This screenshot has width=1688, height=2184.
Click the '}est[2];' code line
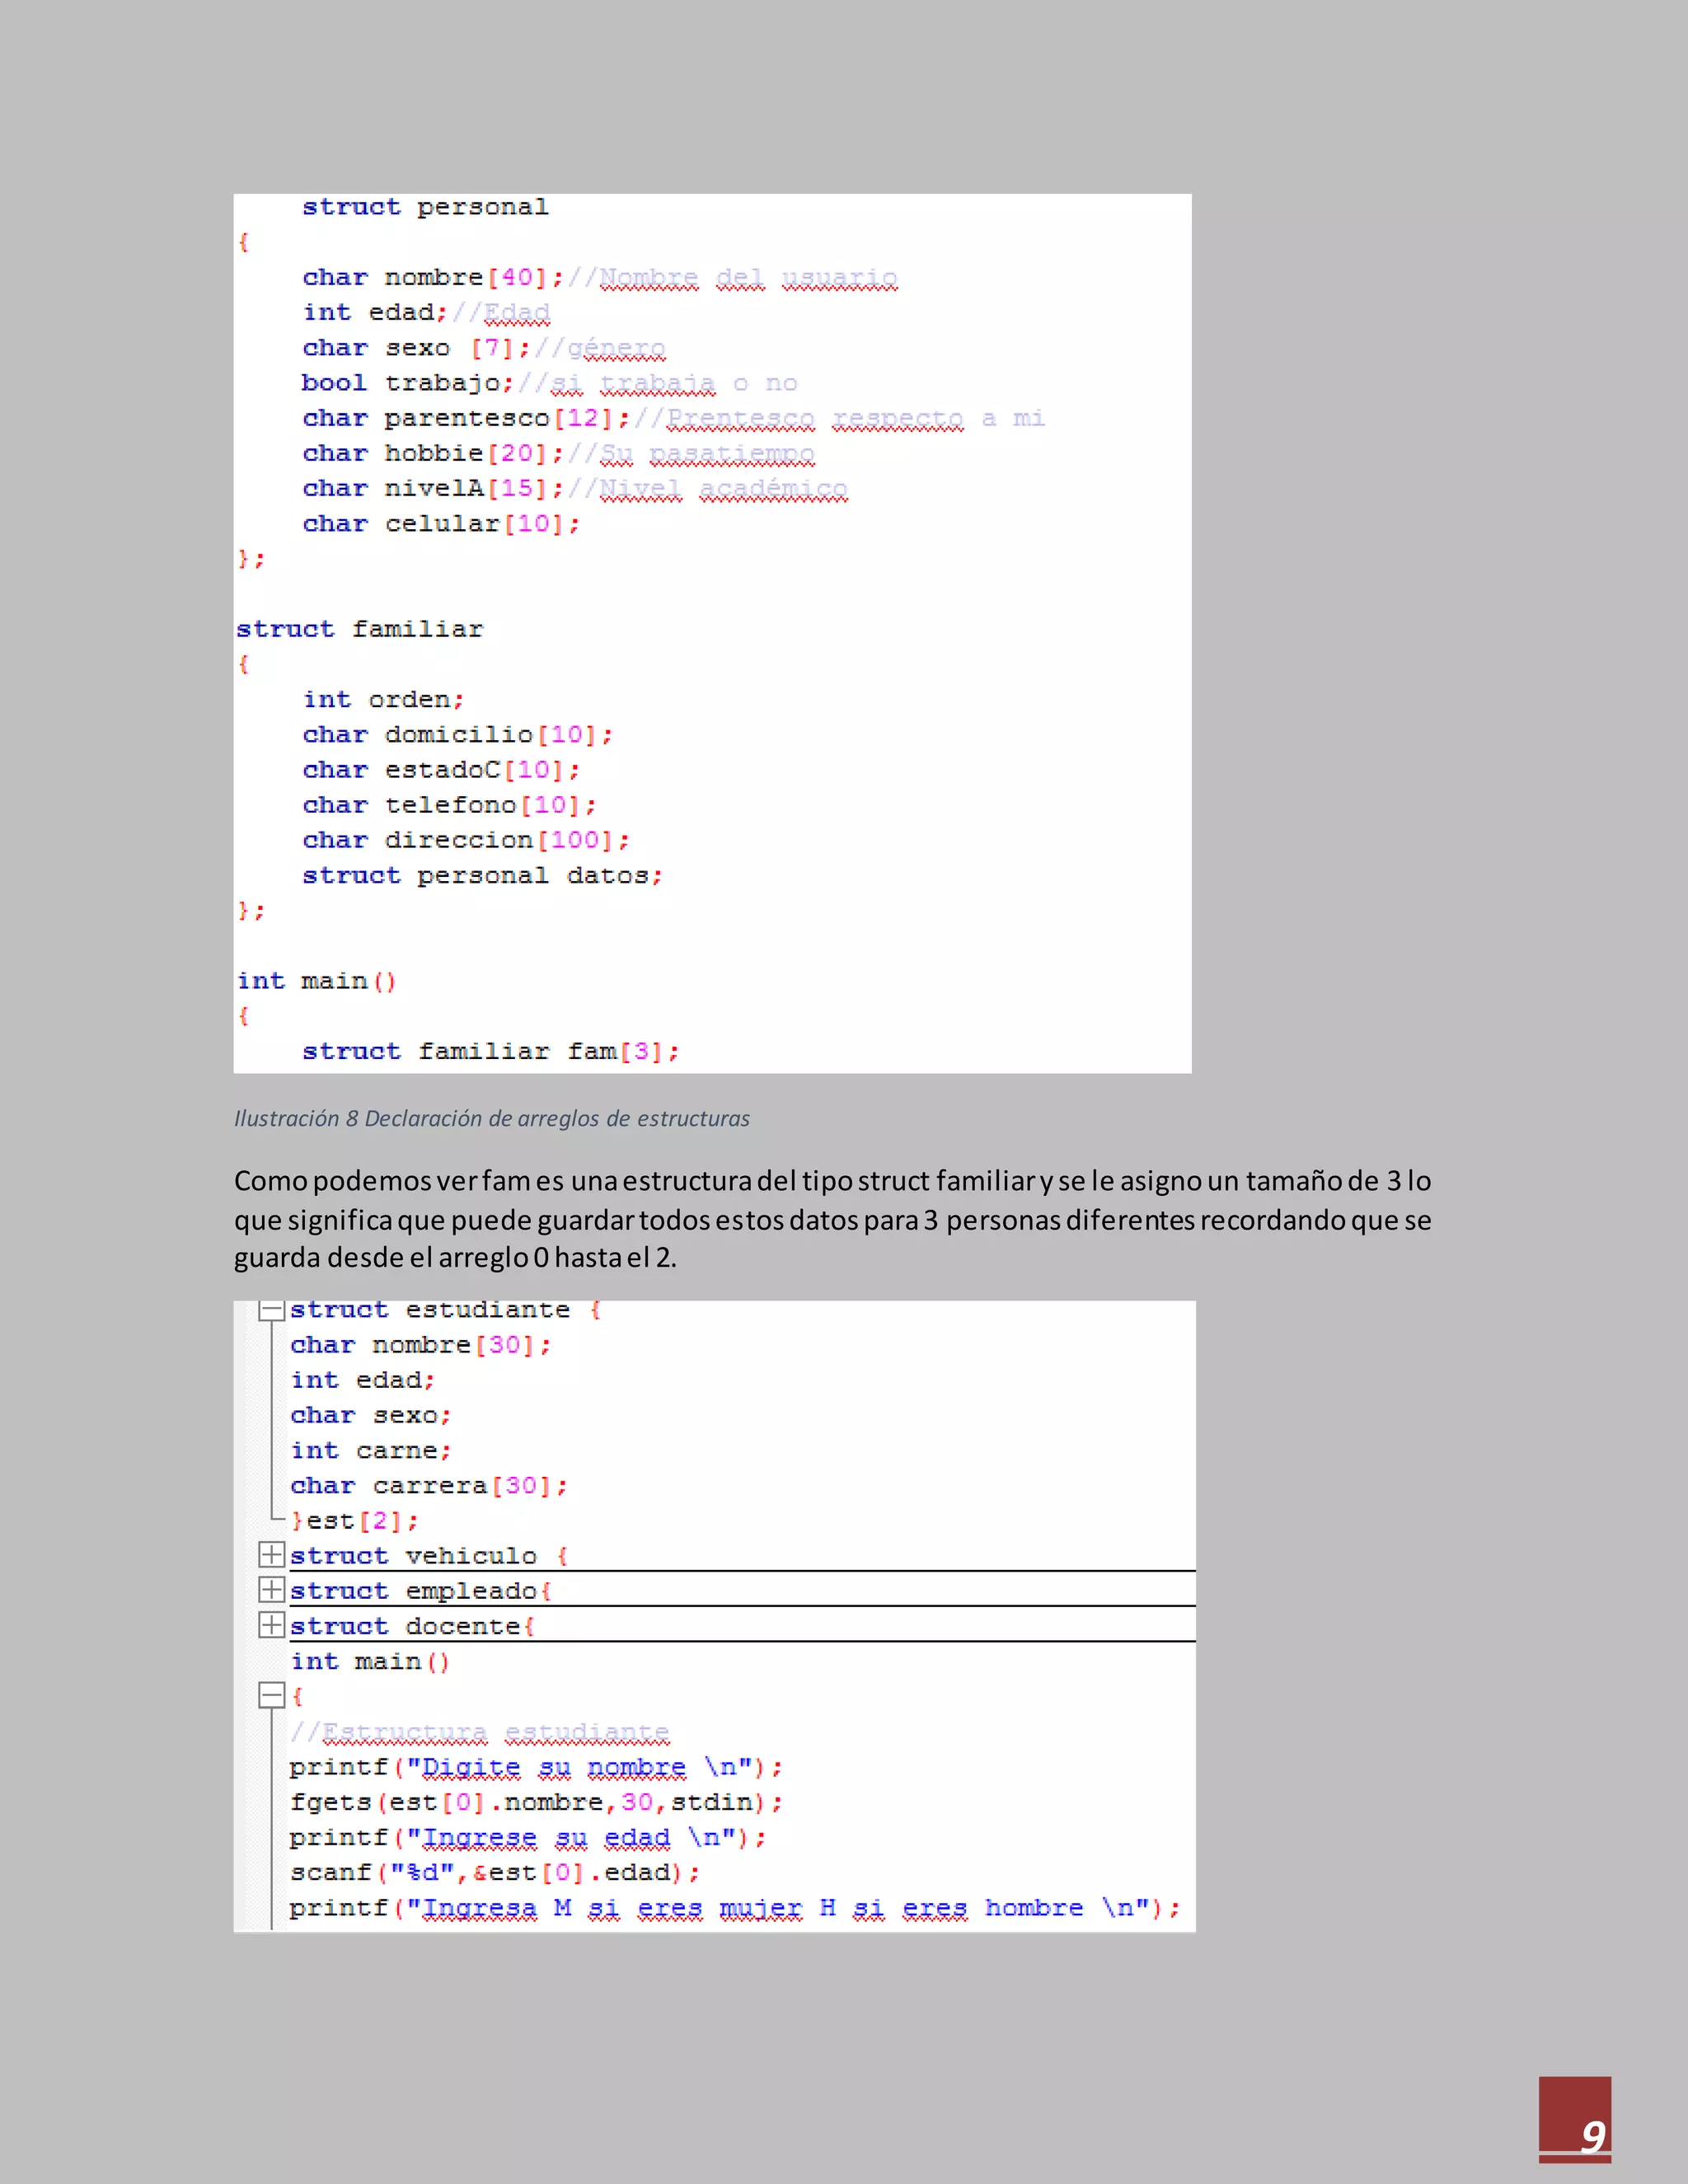355,1520
